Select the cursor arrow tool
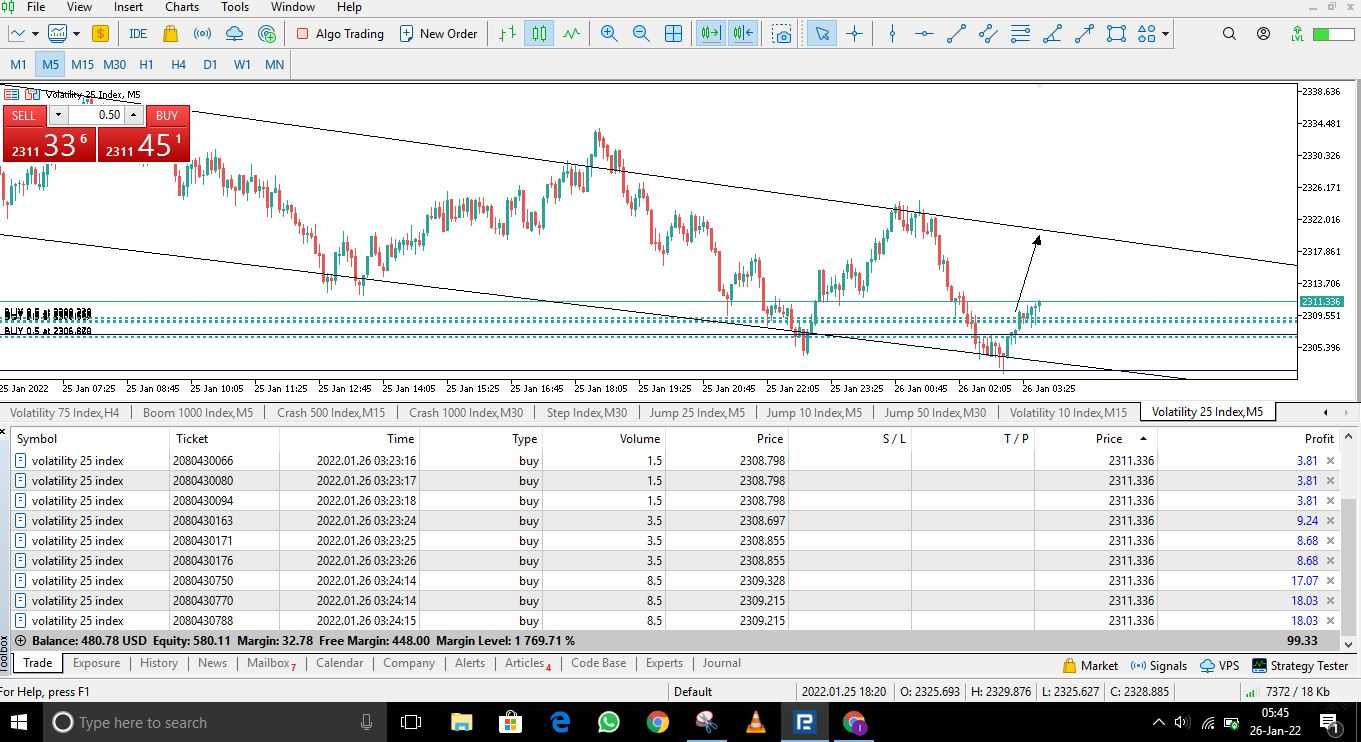The height and width of the screenshot is (742, 1361). tap(822, 33)
